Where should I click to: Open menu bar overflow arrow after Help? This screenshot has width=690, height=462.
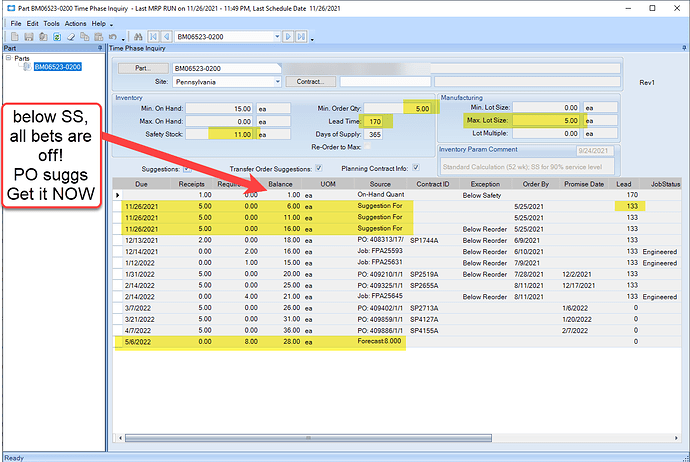pos(111,25)
